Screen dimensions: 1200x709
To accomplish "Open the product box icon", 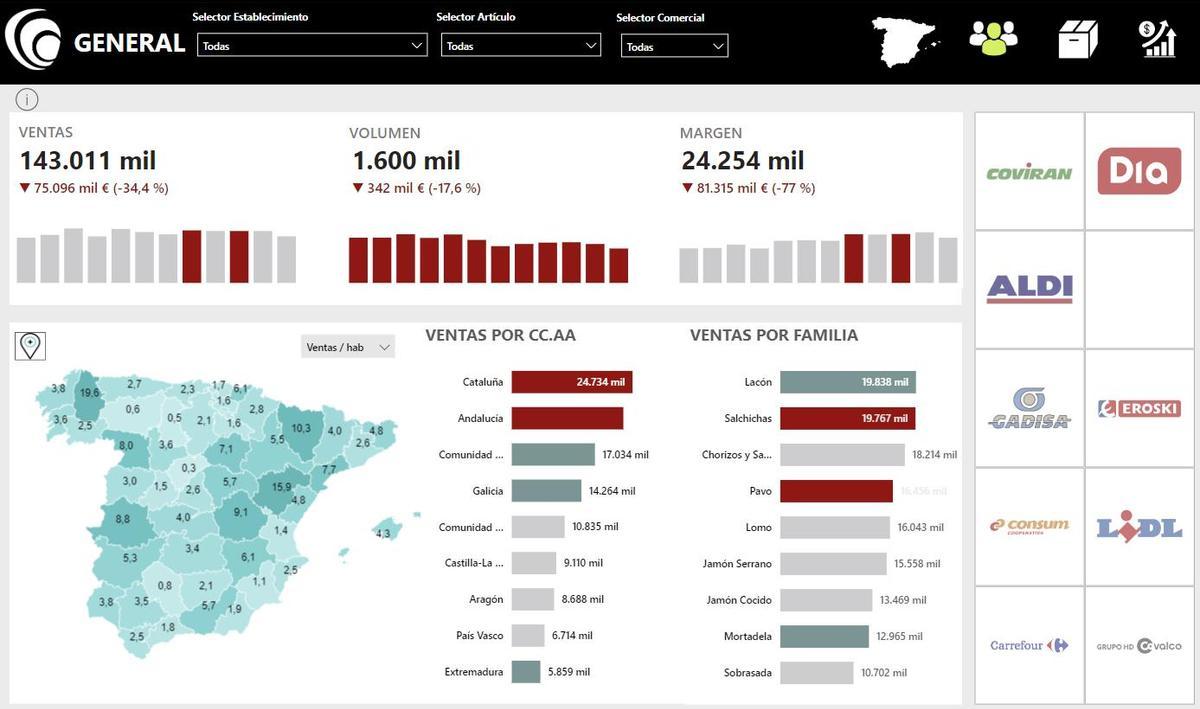I will (x=1077, y=38).
